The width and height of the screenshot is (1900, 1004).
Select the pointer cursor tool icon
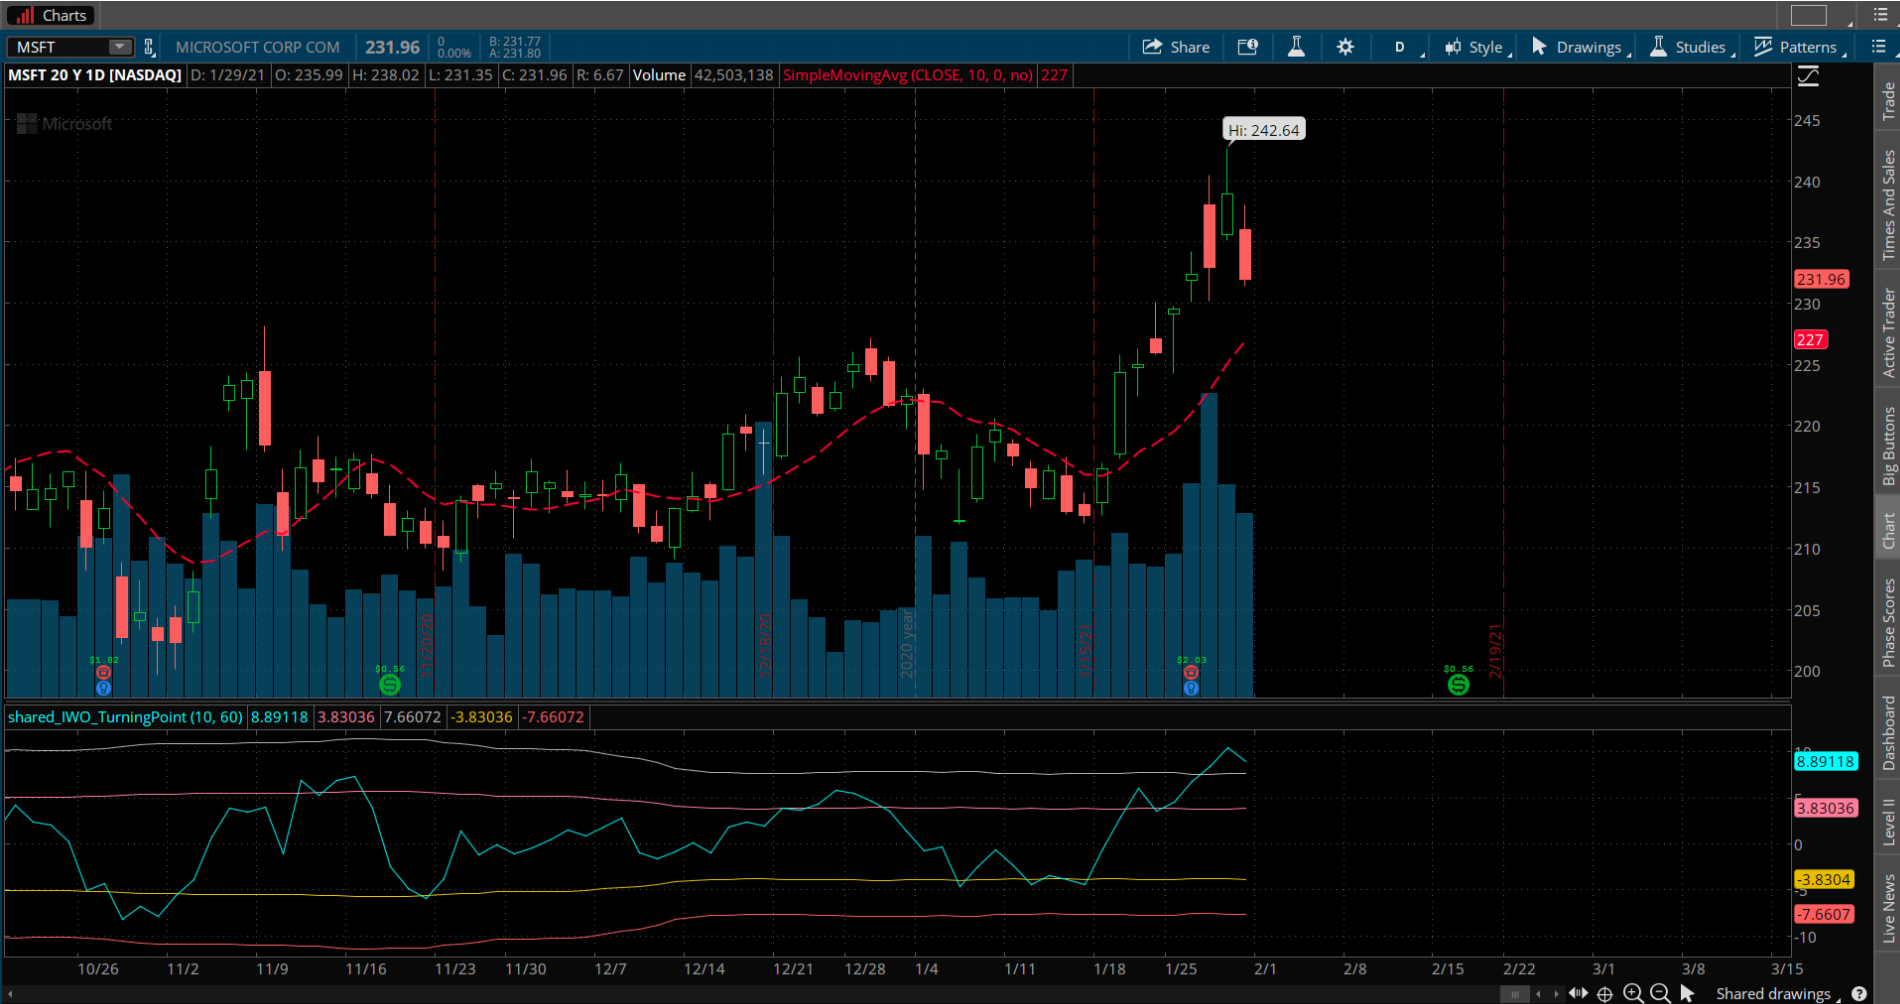(1688, 993)
